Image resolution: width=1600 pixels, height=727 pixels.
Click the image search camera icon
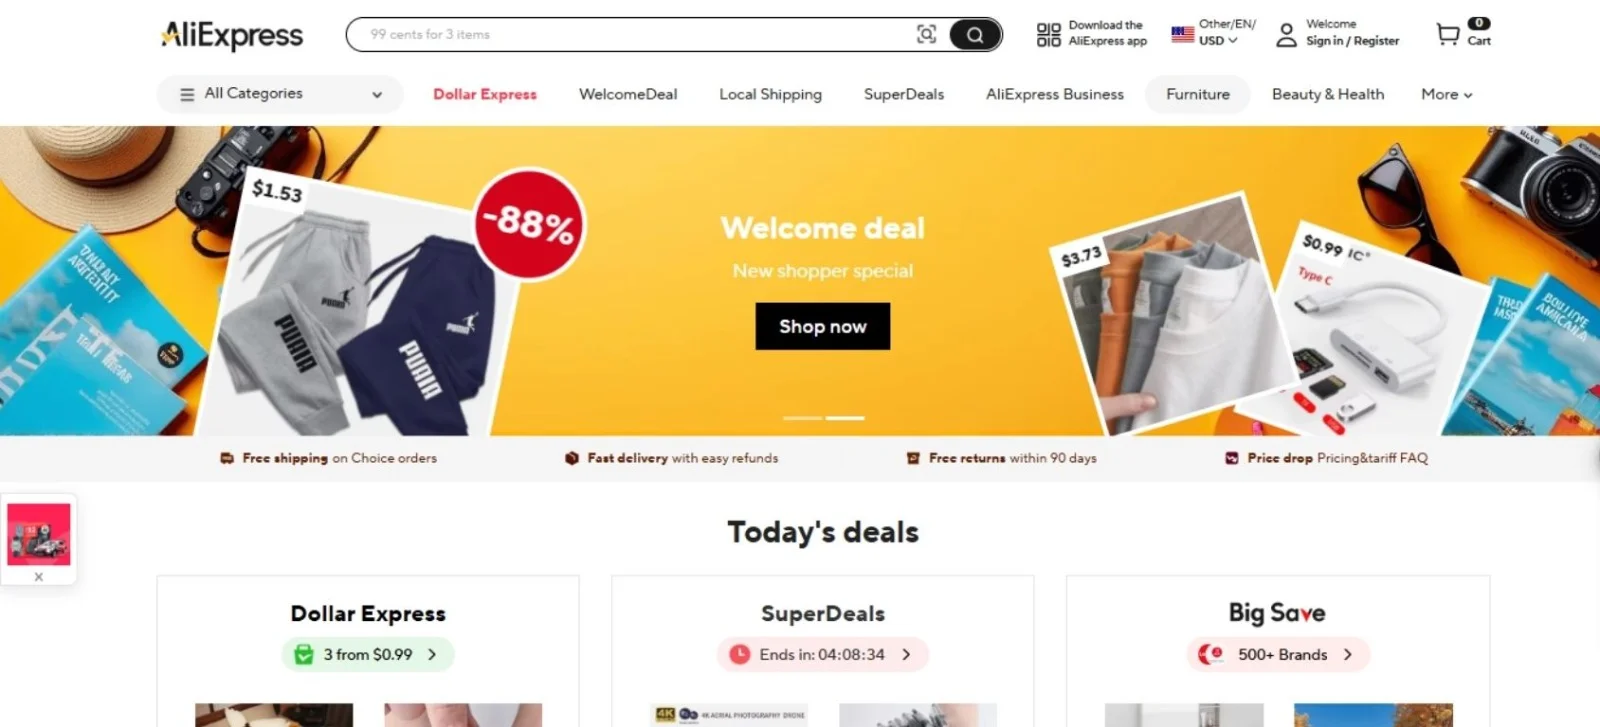[926, 35]
